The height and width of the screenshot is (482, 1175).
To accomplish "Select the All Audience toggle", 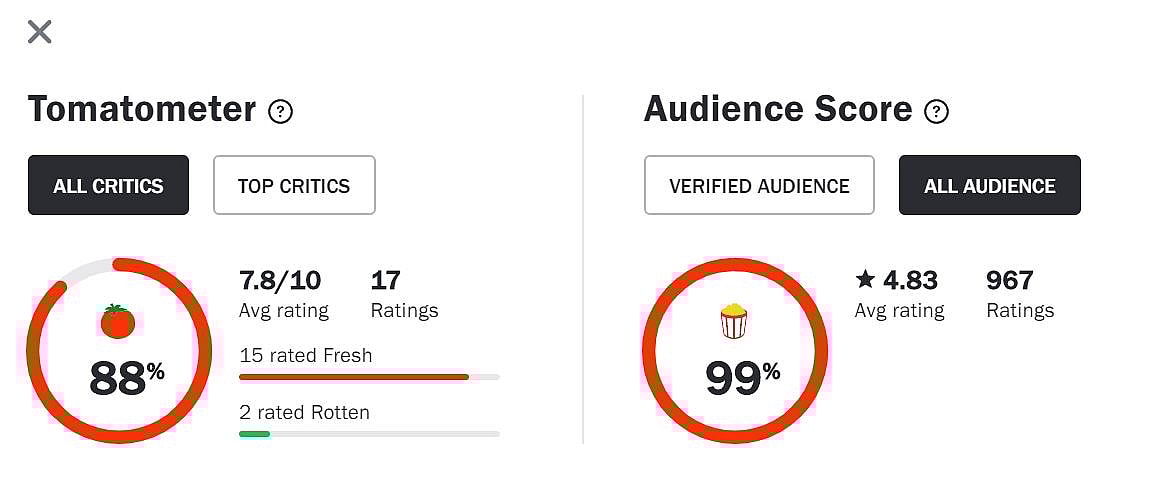I will tap(989, 185).
